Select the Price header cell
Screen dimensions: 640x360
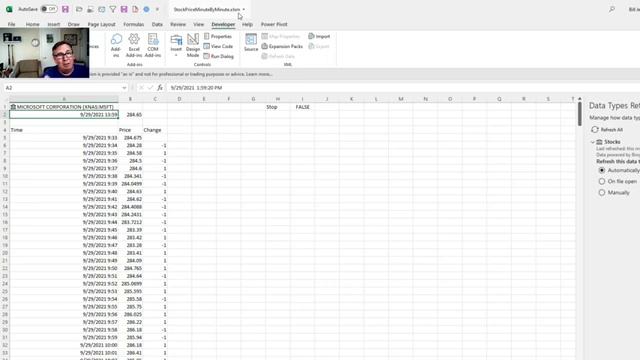pos(130,130)
